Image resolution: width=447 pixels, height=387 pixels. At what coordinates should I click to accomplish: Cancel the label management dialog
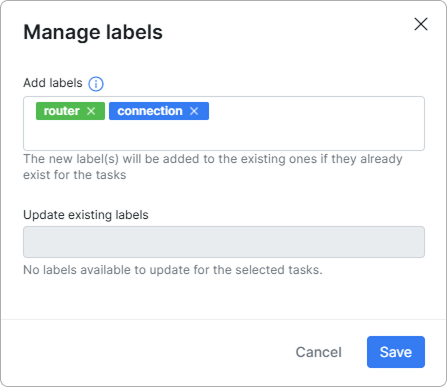point(319,352)
